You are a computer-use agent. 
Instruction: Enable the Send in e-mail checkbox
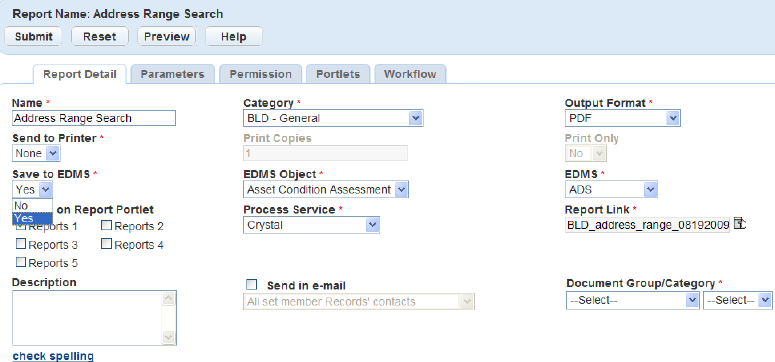coord(252,284)
